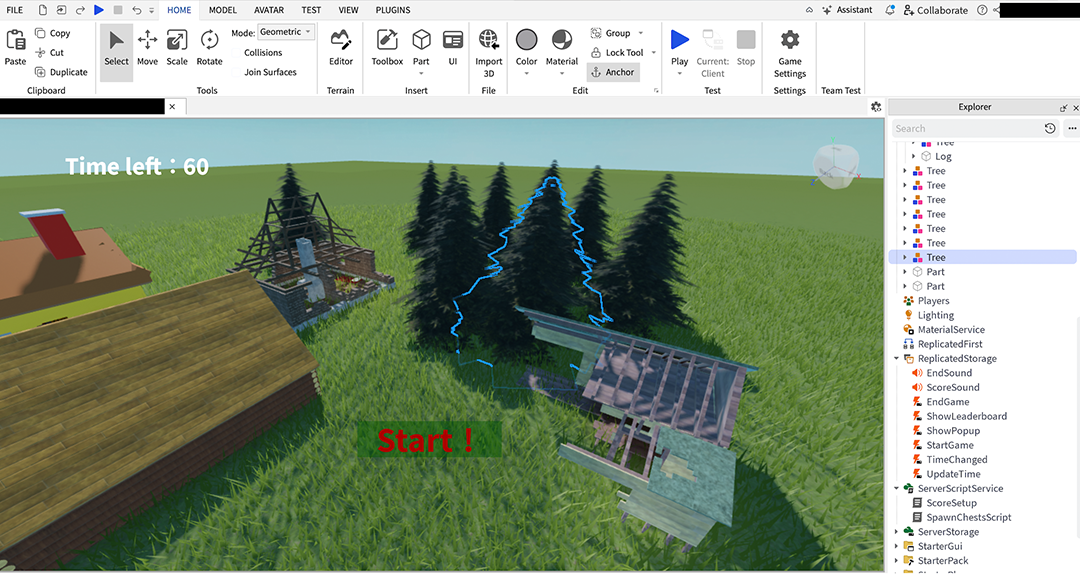Viewport: 1080px width, 580px height.
Task: Select the Move tool
Action: tap(147, 47)
